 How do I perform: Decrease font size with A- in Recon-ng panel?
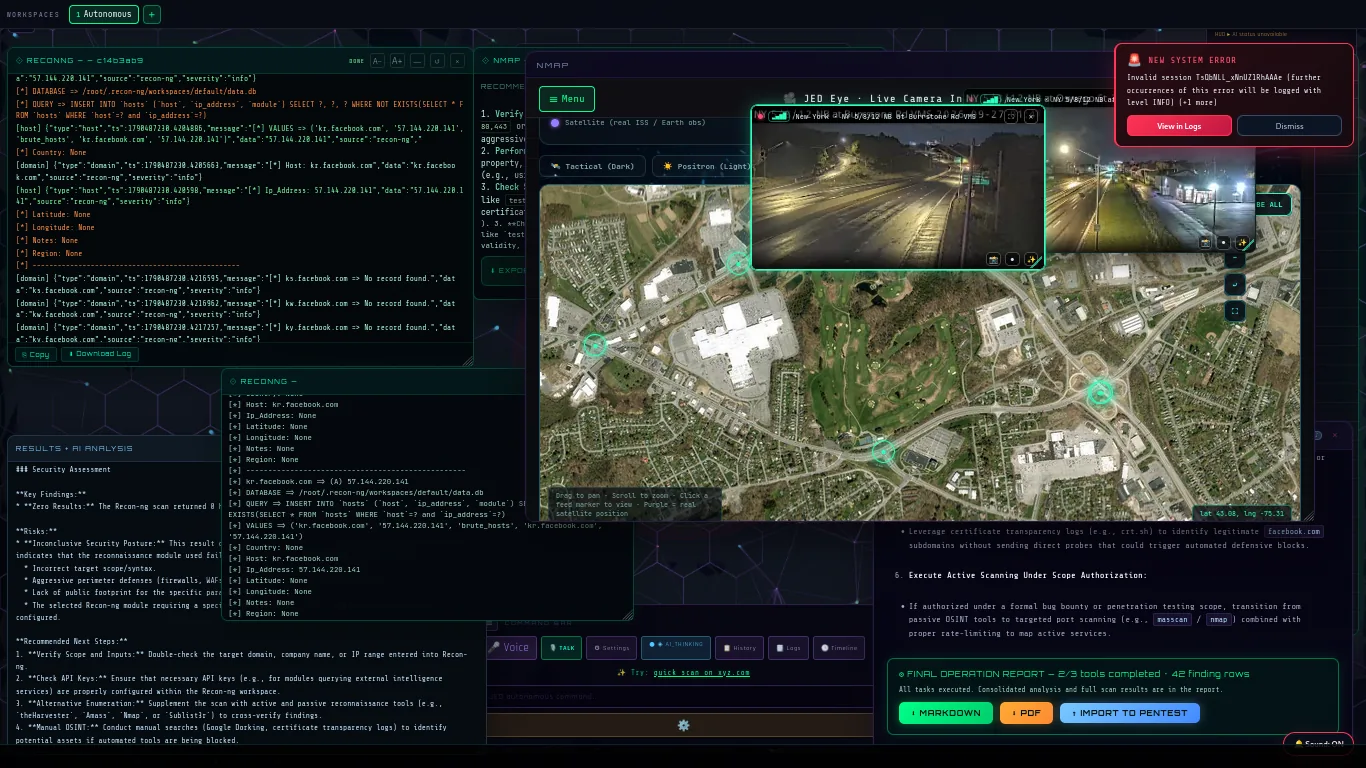(377, 61)
